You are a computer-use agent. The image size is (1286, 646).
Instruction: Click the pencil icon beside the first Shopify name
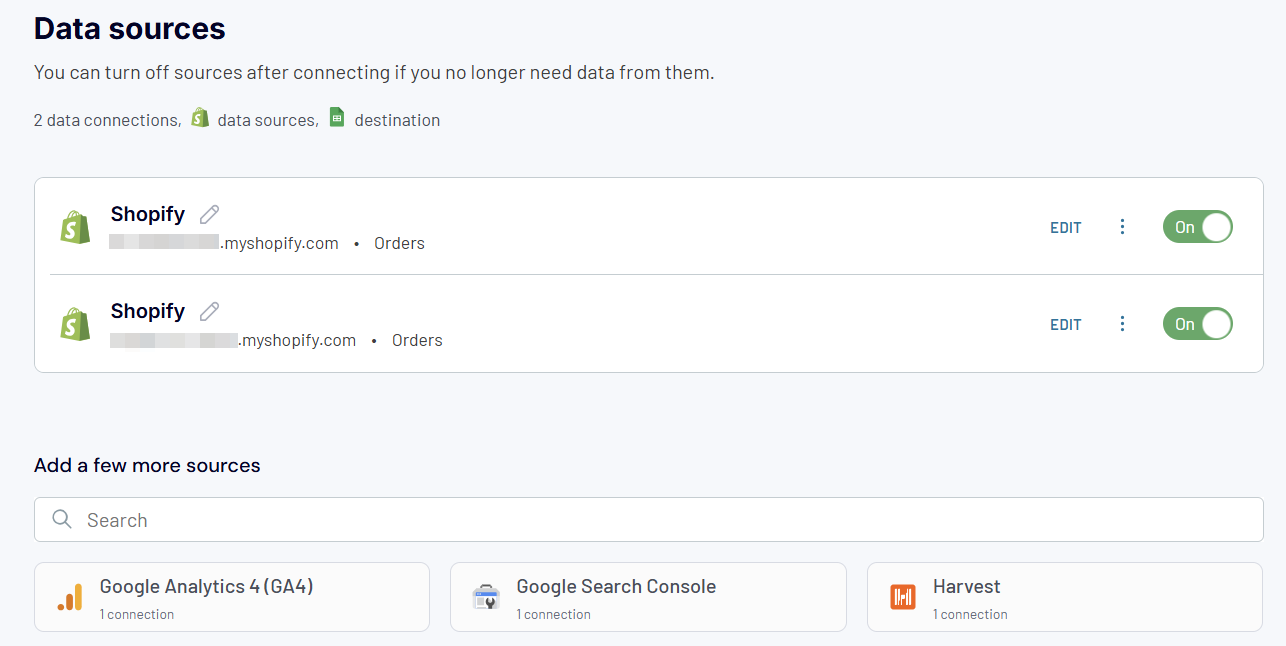tap(209, 213)
